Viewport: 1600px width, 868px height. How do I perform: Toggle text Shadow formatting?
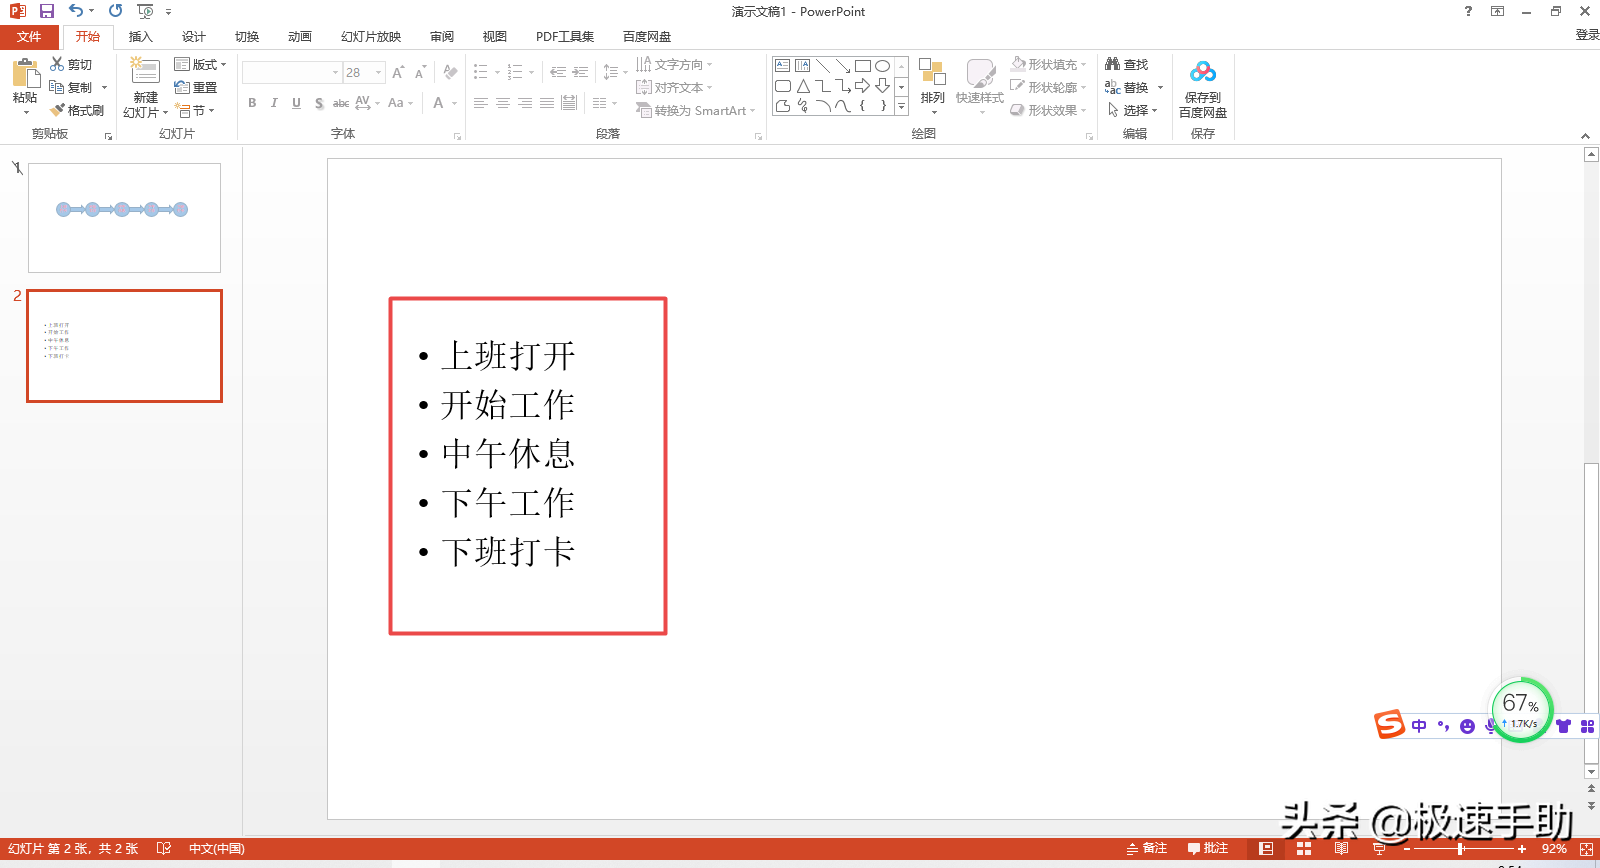tap(319, 103)
